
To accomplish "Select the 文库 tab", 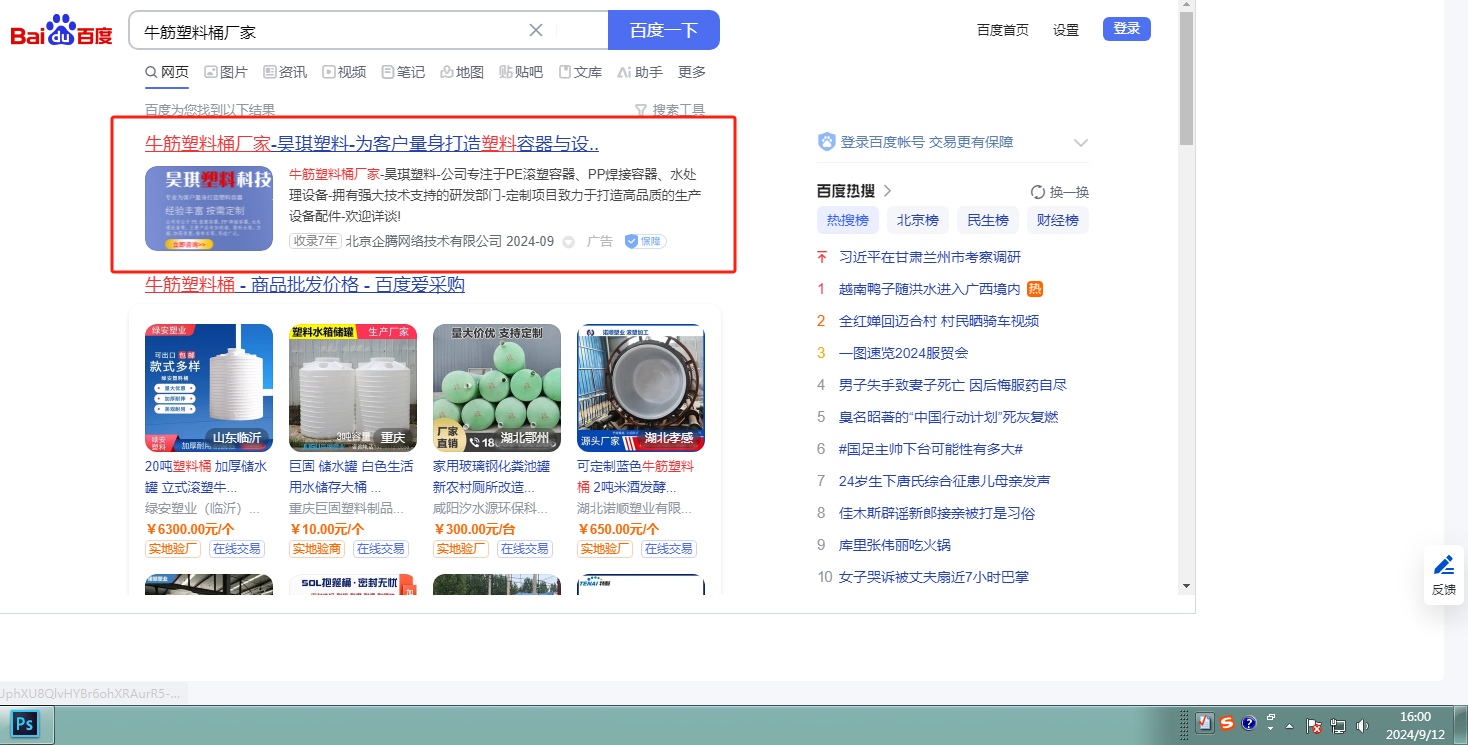I will click(x=580, y=72).
